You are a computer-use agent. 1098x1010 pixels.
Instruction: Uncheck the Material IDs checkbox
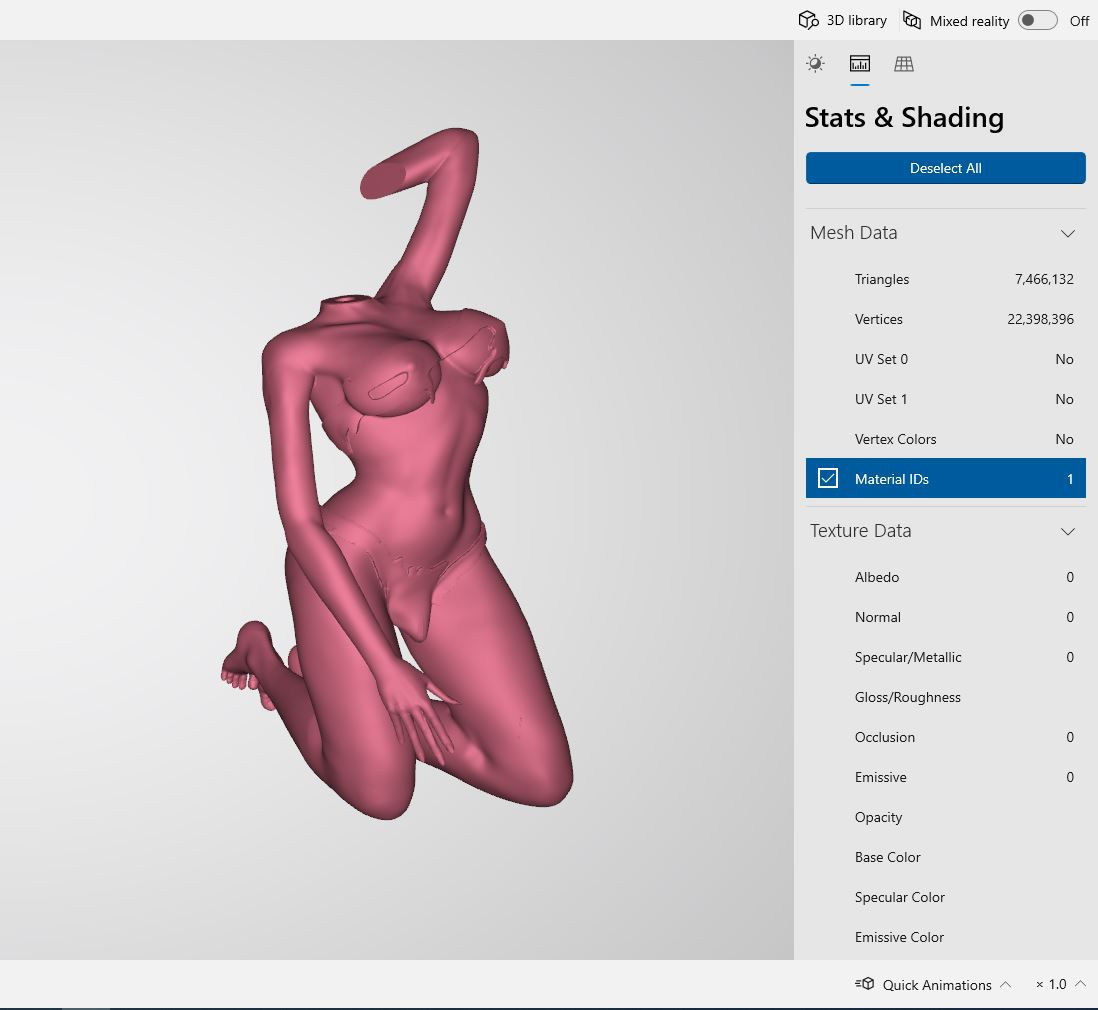click(828, 478)
